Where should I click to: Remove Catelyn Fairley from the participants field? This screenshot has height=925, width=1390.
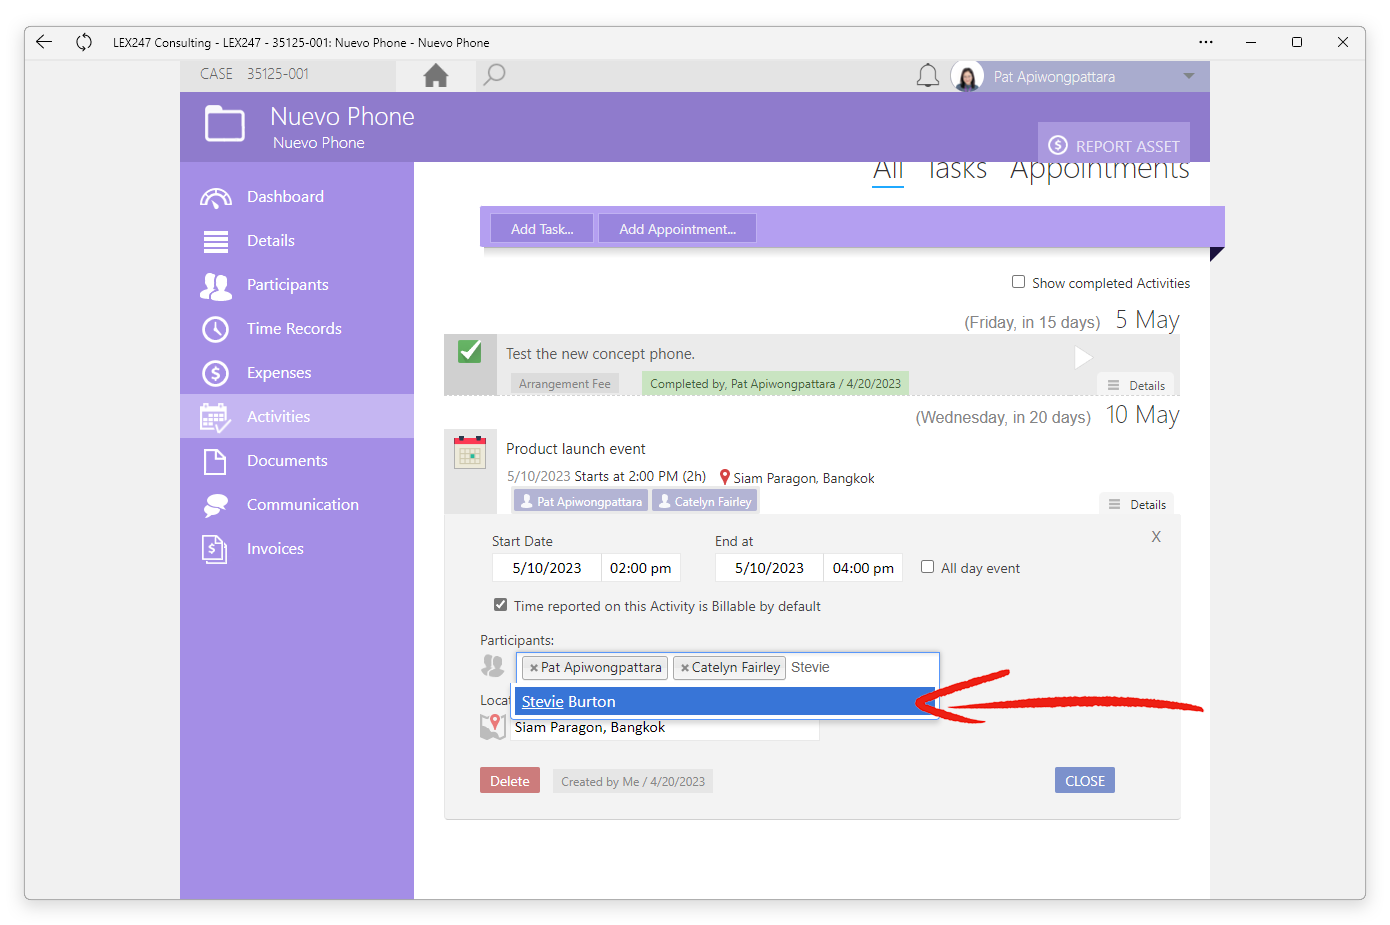coord(685,668)
